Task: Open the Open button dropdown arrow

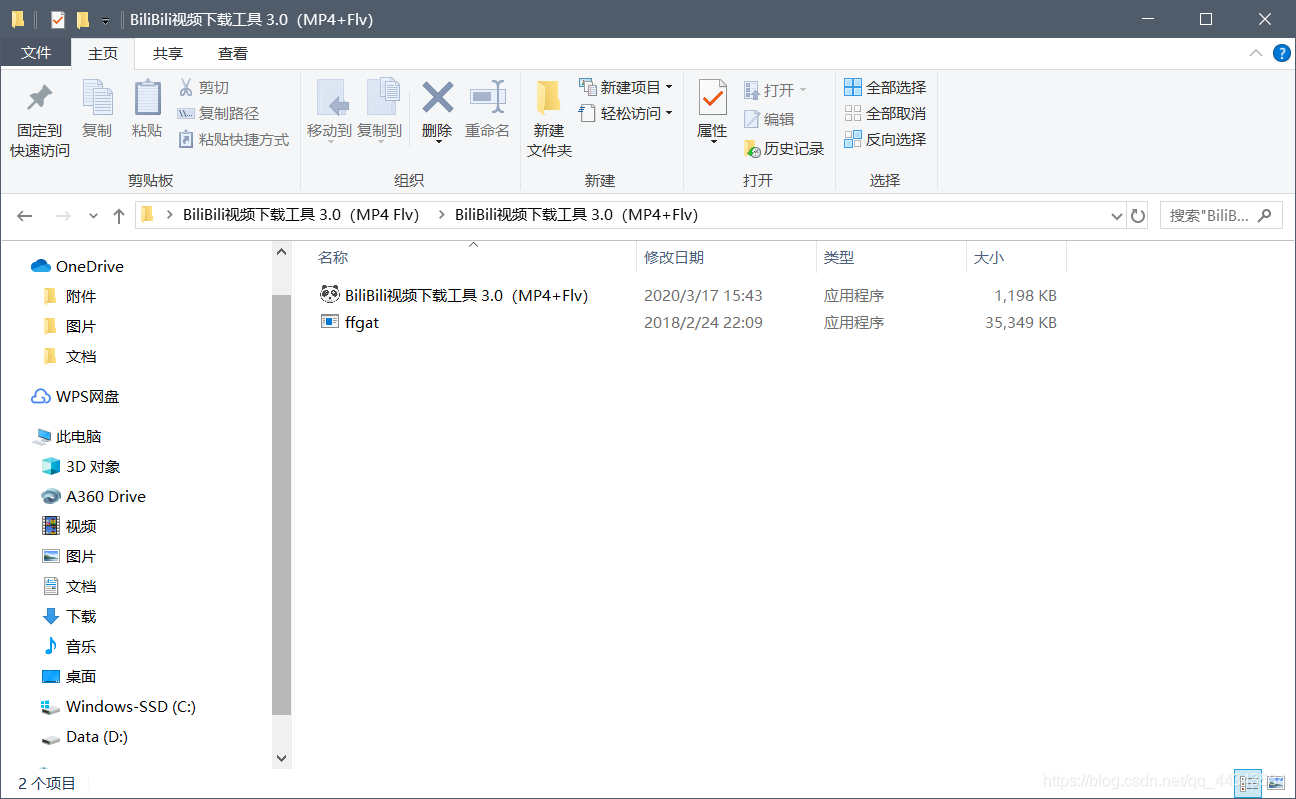Action: click(802, 91)
